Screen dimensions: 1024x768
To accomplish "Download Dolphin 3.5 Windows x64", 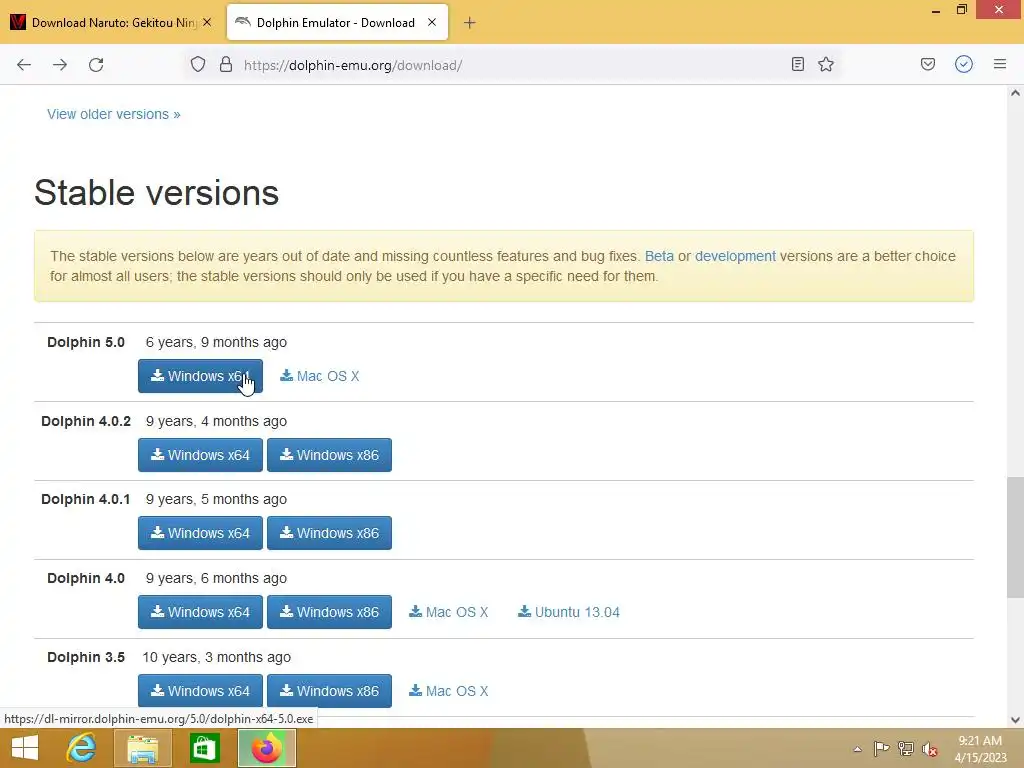I will 200,691.
